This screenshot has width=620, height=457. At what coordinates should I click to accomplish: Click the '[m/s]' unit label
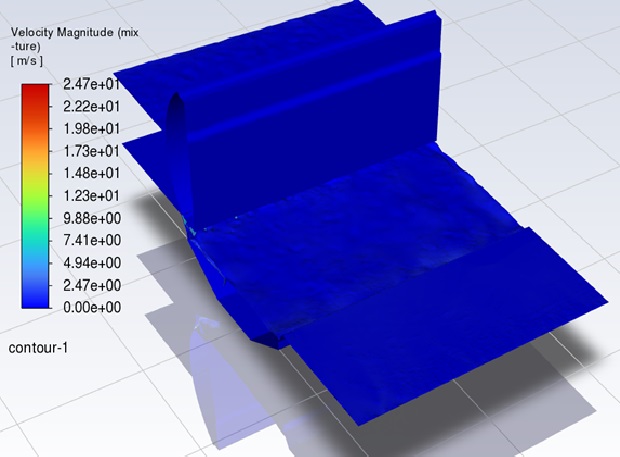coord(27,61)
